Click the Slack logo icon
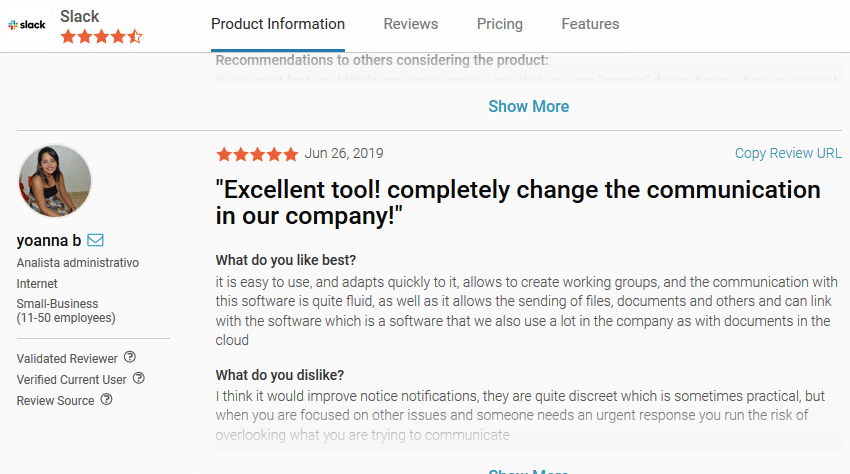The image size is (850, 474). pos(29,24)
